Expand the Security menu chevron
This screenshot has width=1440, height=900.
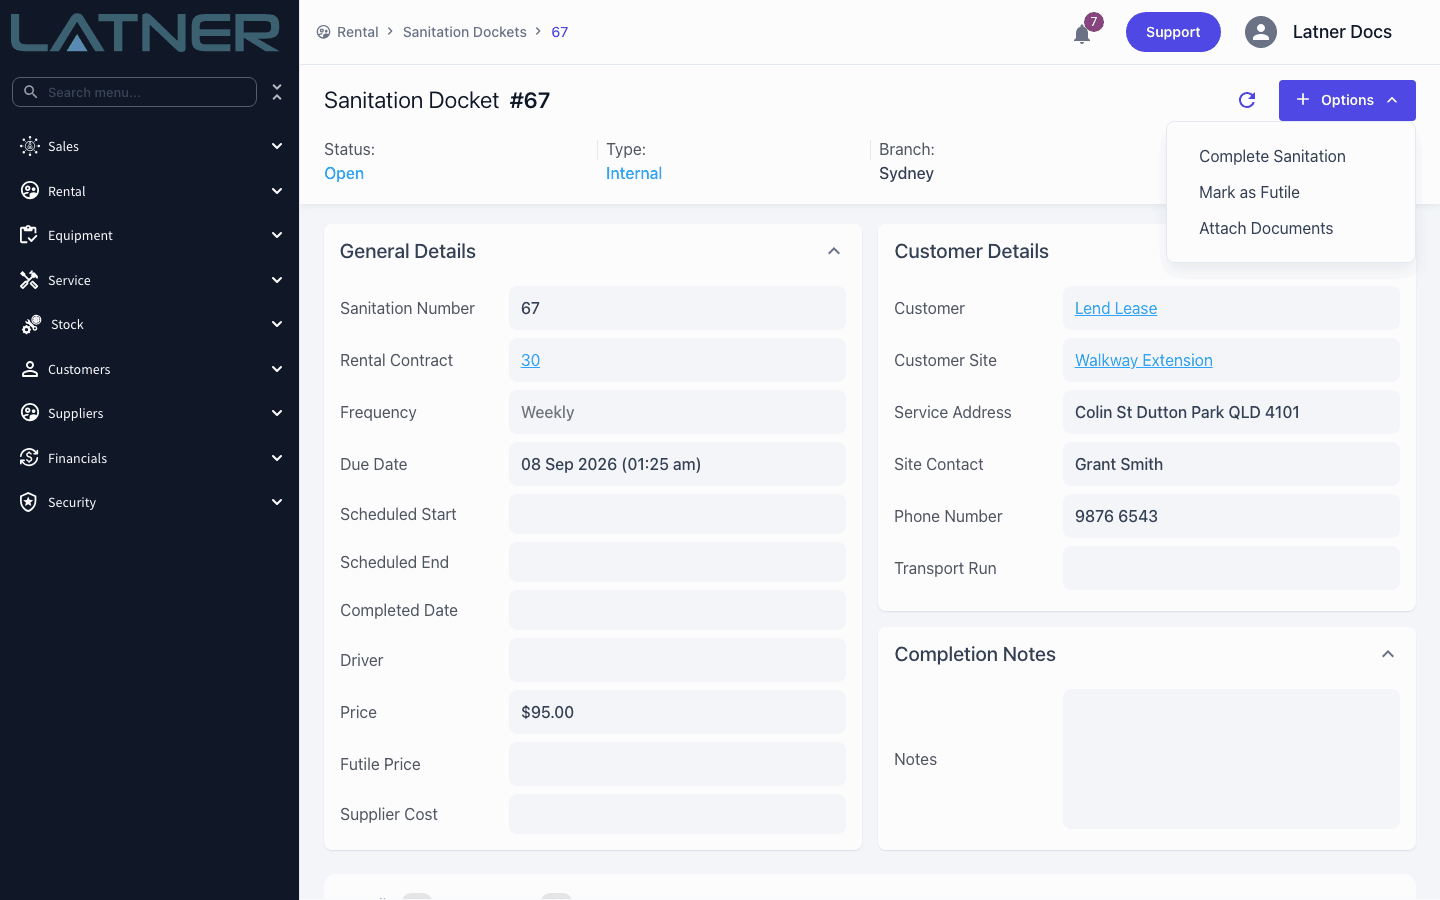[x=277, y=502]
